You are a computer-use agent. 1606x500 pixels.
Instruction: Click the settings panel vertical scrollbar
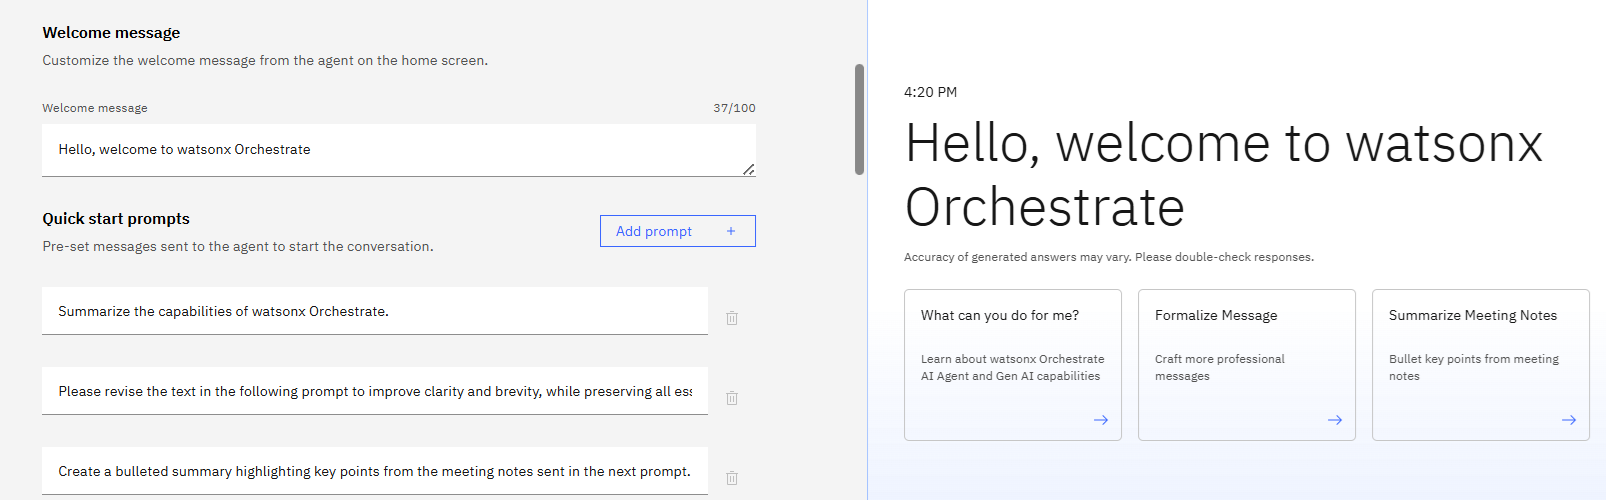point(859,120)
